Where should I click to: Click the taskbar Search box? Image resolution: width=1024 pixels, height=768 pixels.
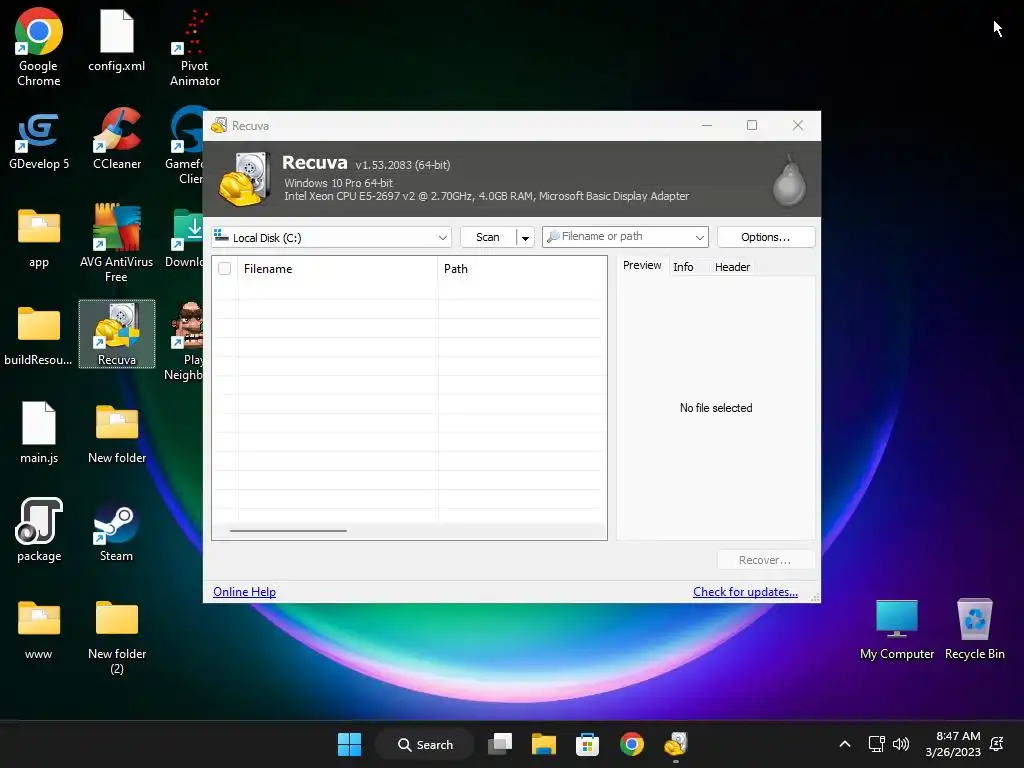[x=425, y=744]
